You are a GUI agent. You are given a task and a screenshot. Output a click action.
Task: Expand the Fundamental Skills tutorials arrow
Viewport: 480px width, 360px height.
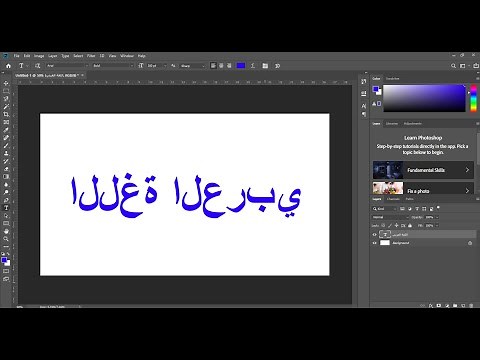tap(467, 170)
